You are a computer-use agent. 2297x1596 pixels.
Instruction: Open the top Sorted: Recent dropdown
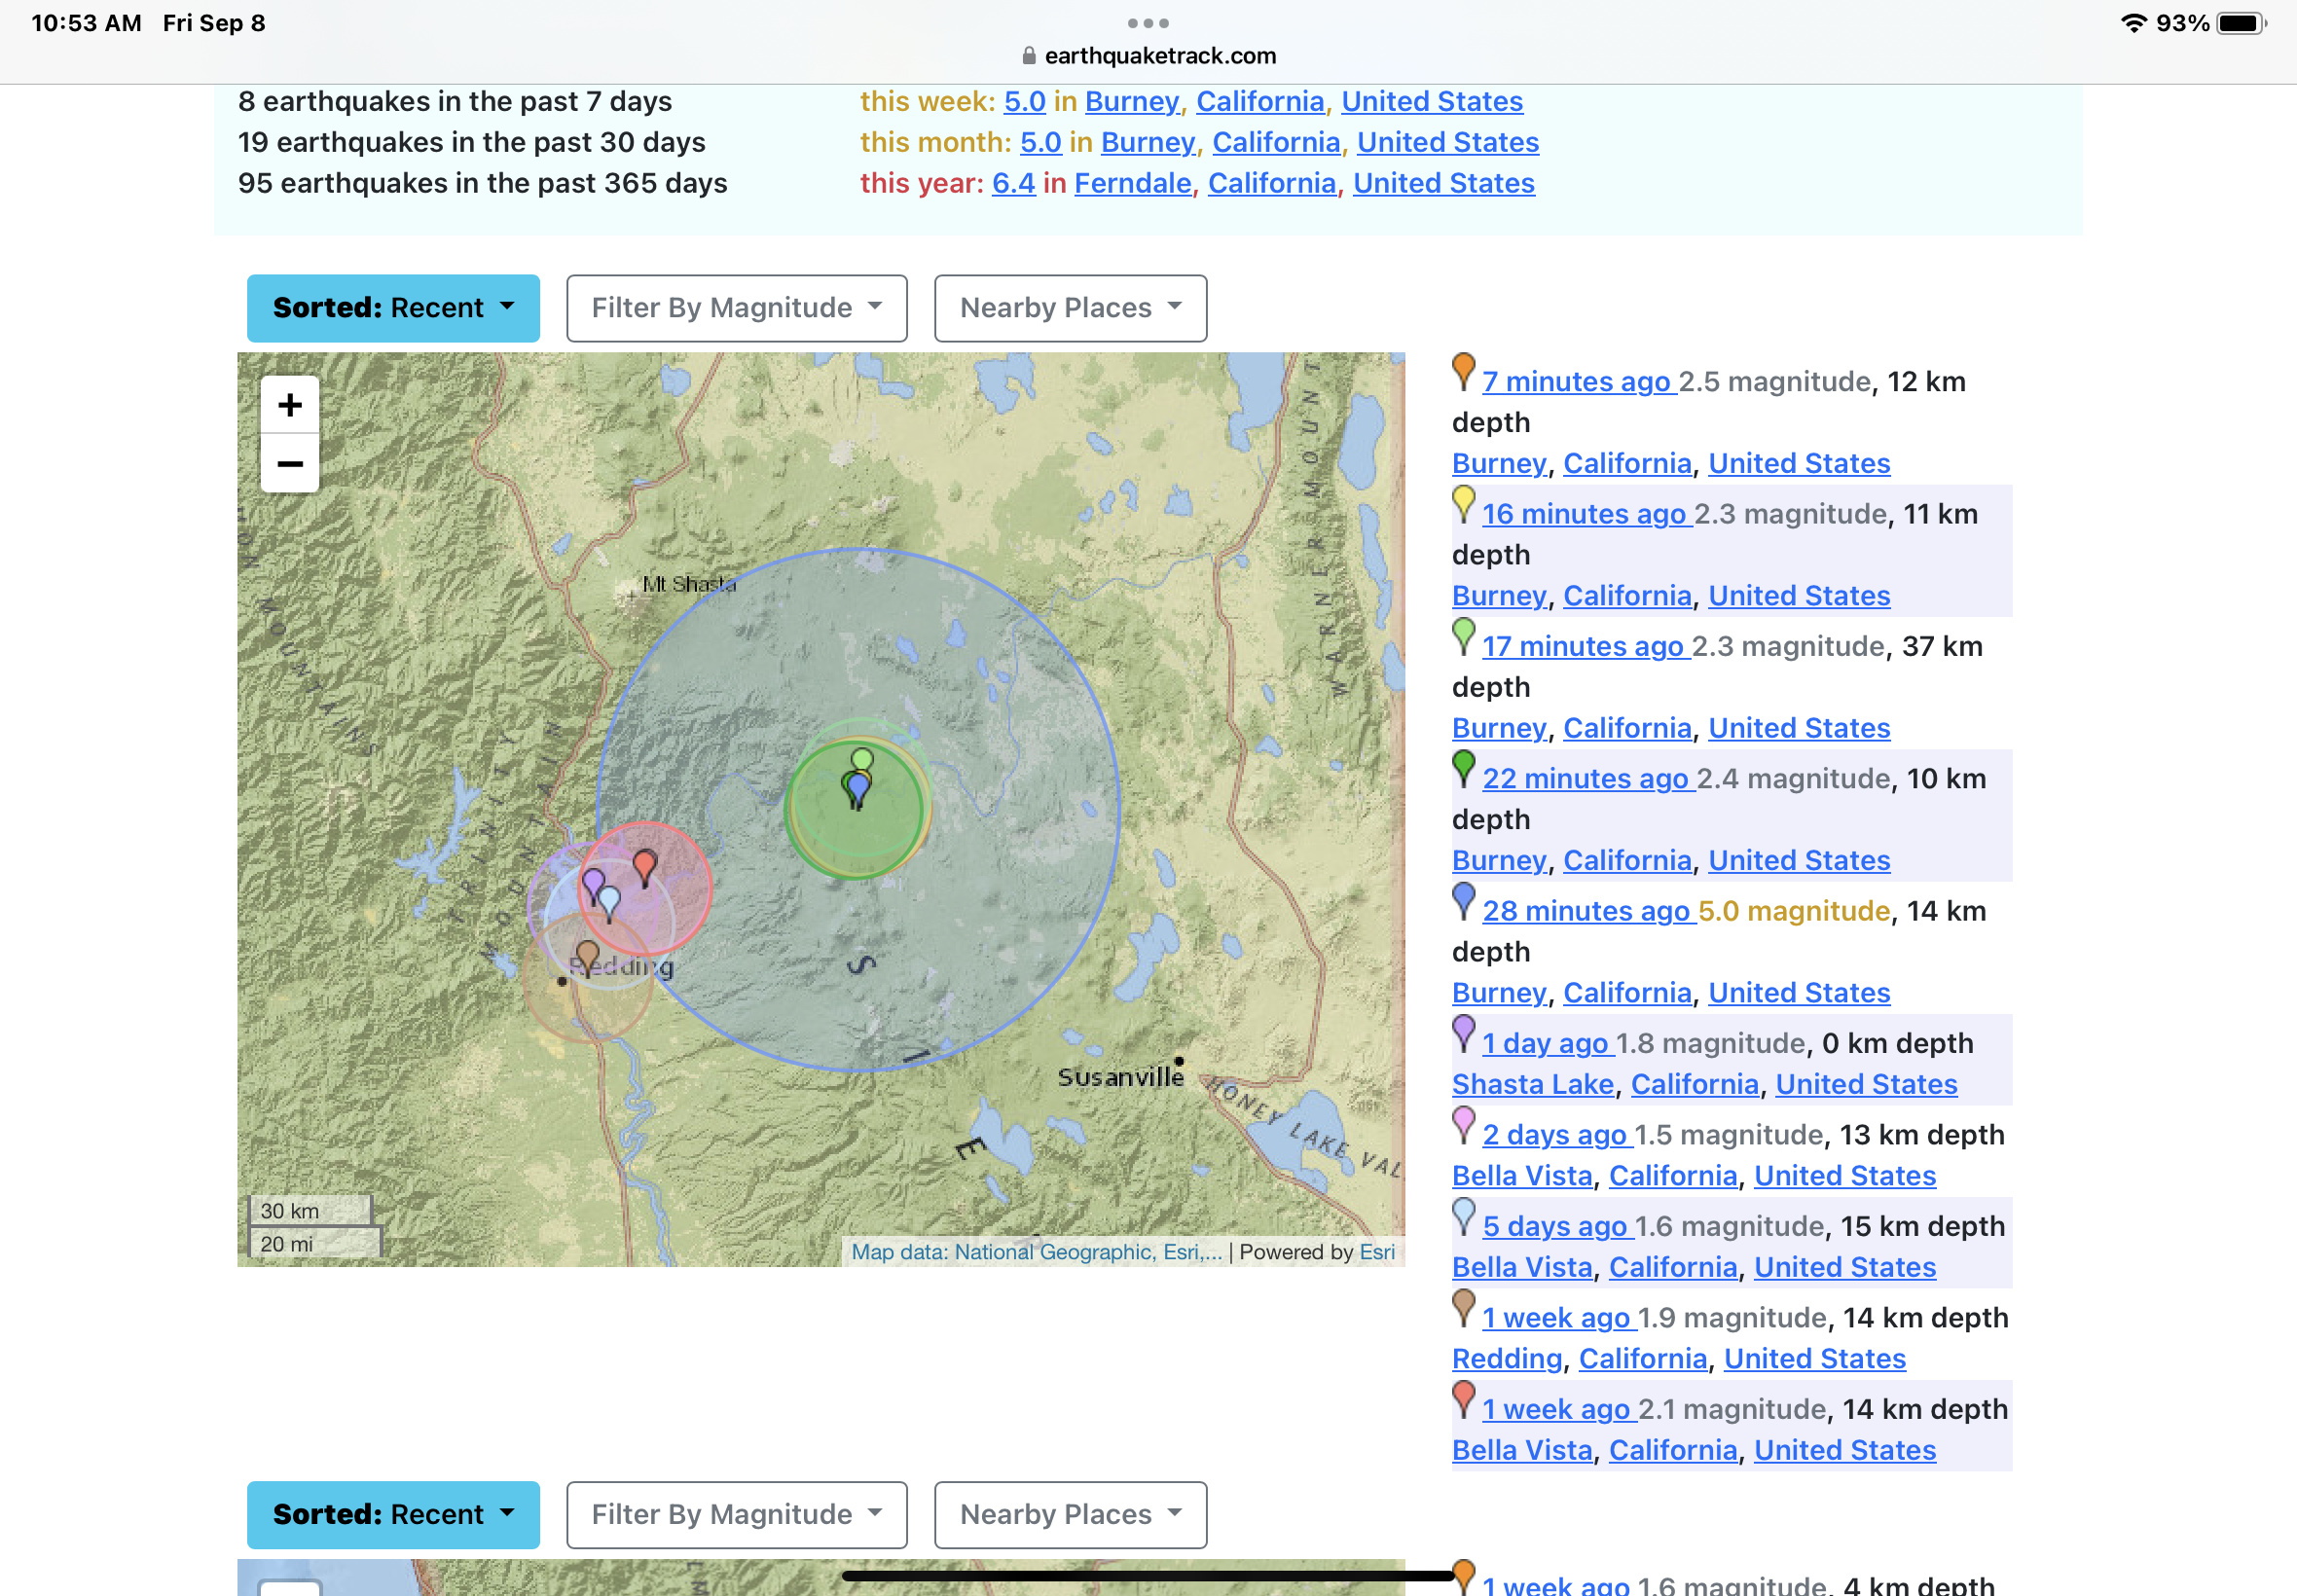(x=393, y=308)
